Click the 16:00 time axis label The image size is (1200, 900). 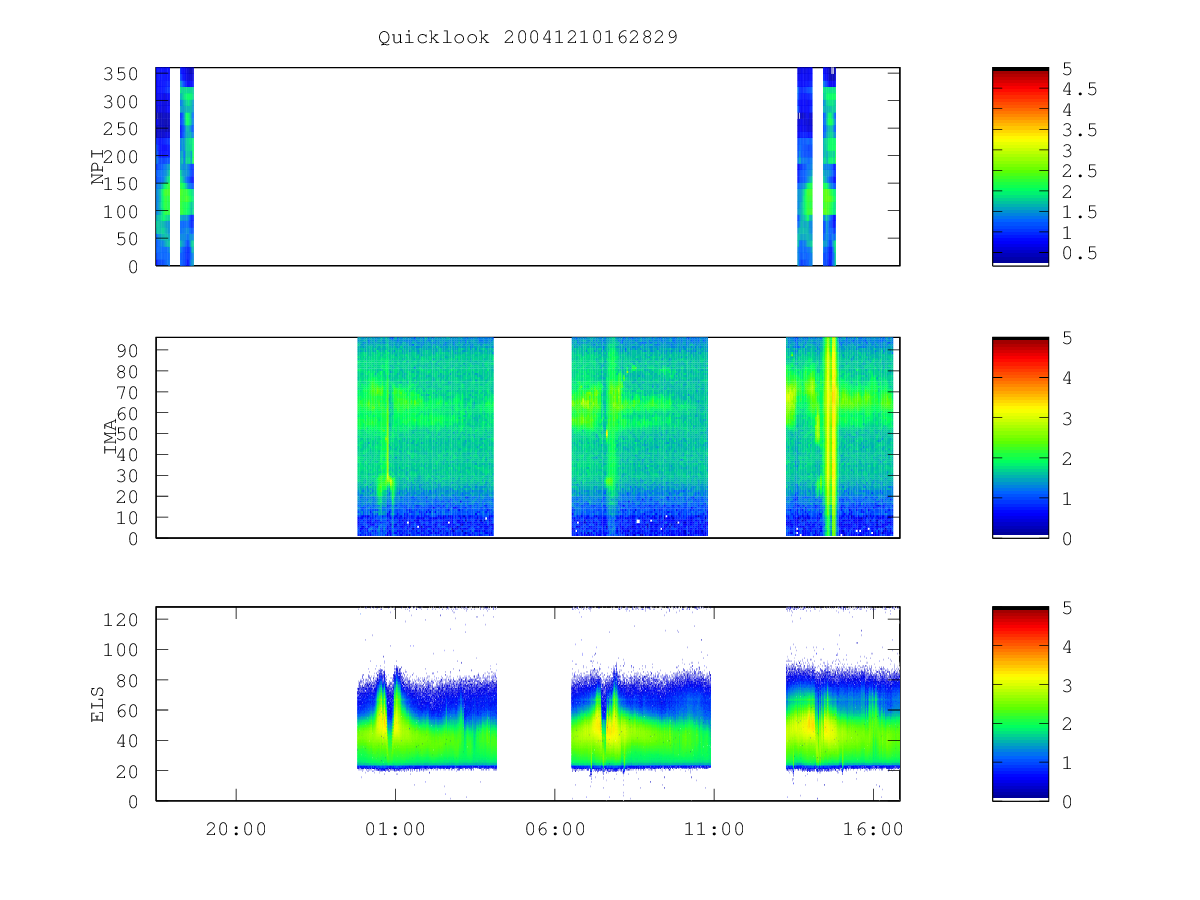[x=873, y=829]
